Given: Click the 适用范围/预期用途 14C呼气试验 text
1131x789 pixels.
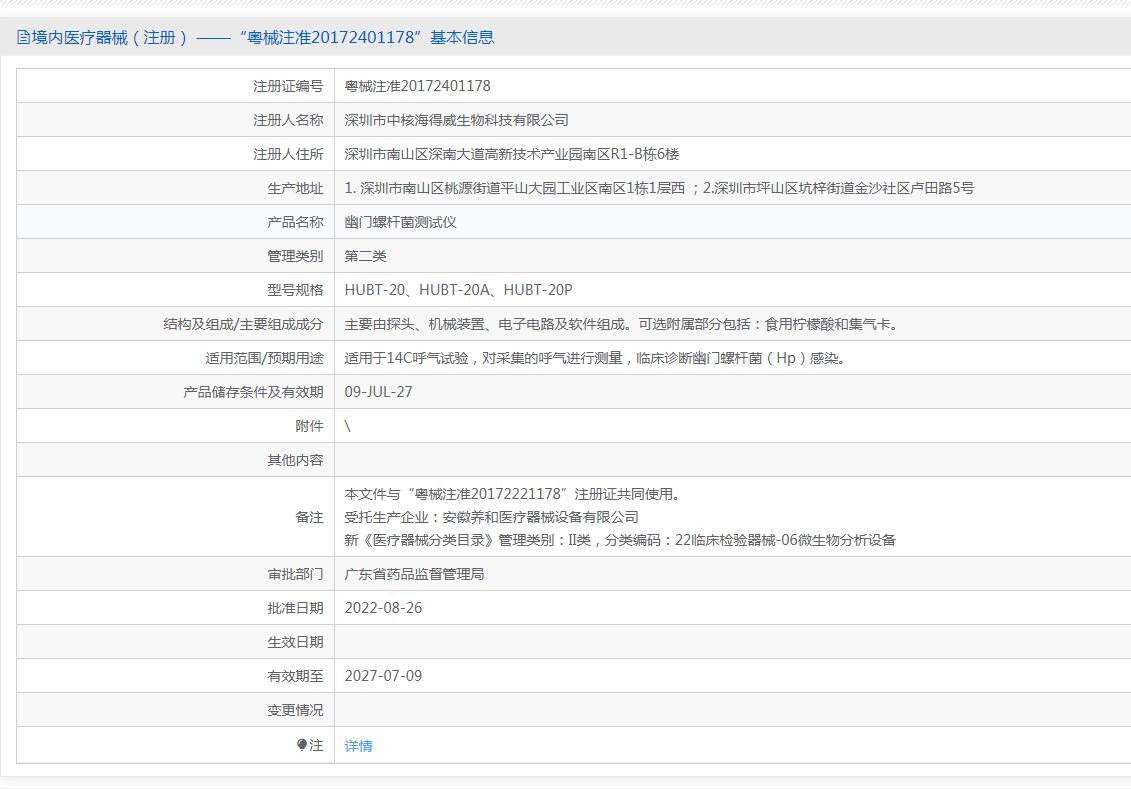Looking at the screenshot, I should coord(596,358).
